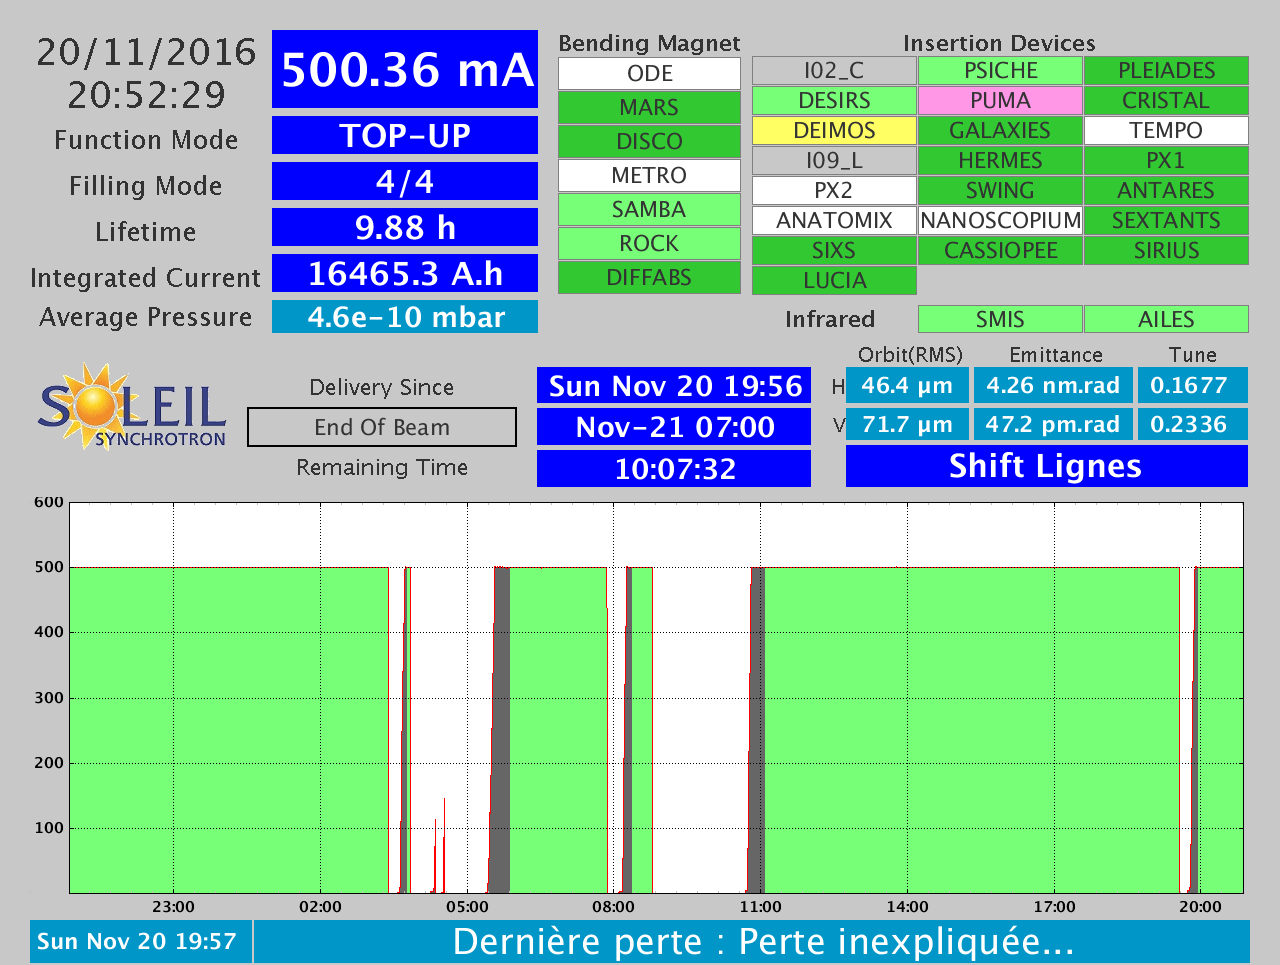Click the SIRIUS beamline cell
The height and width of the screenshot is (965, 1280).
click(x=1166, y=250)
